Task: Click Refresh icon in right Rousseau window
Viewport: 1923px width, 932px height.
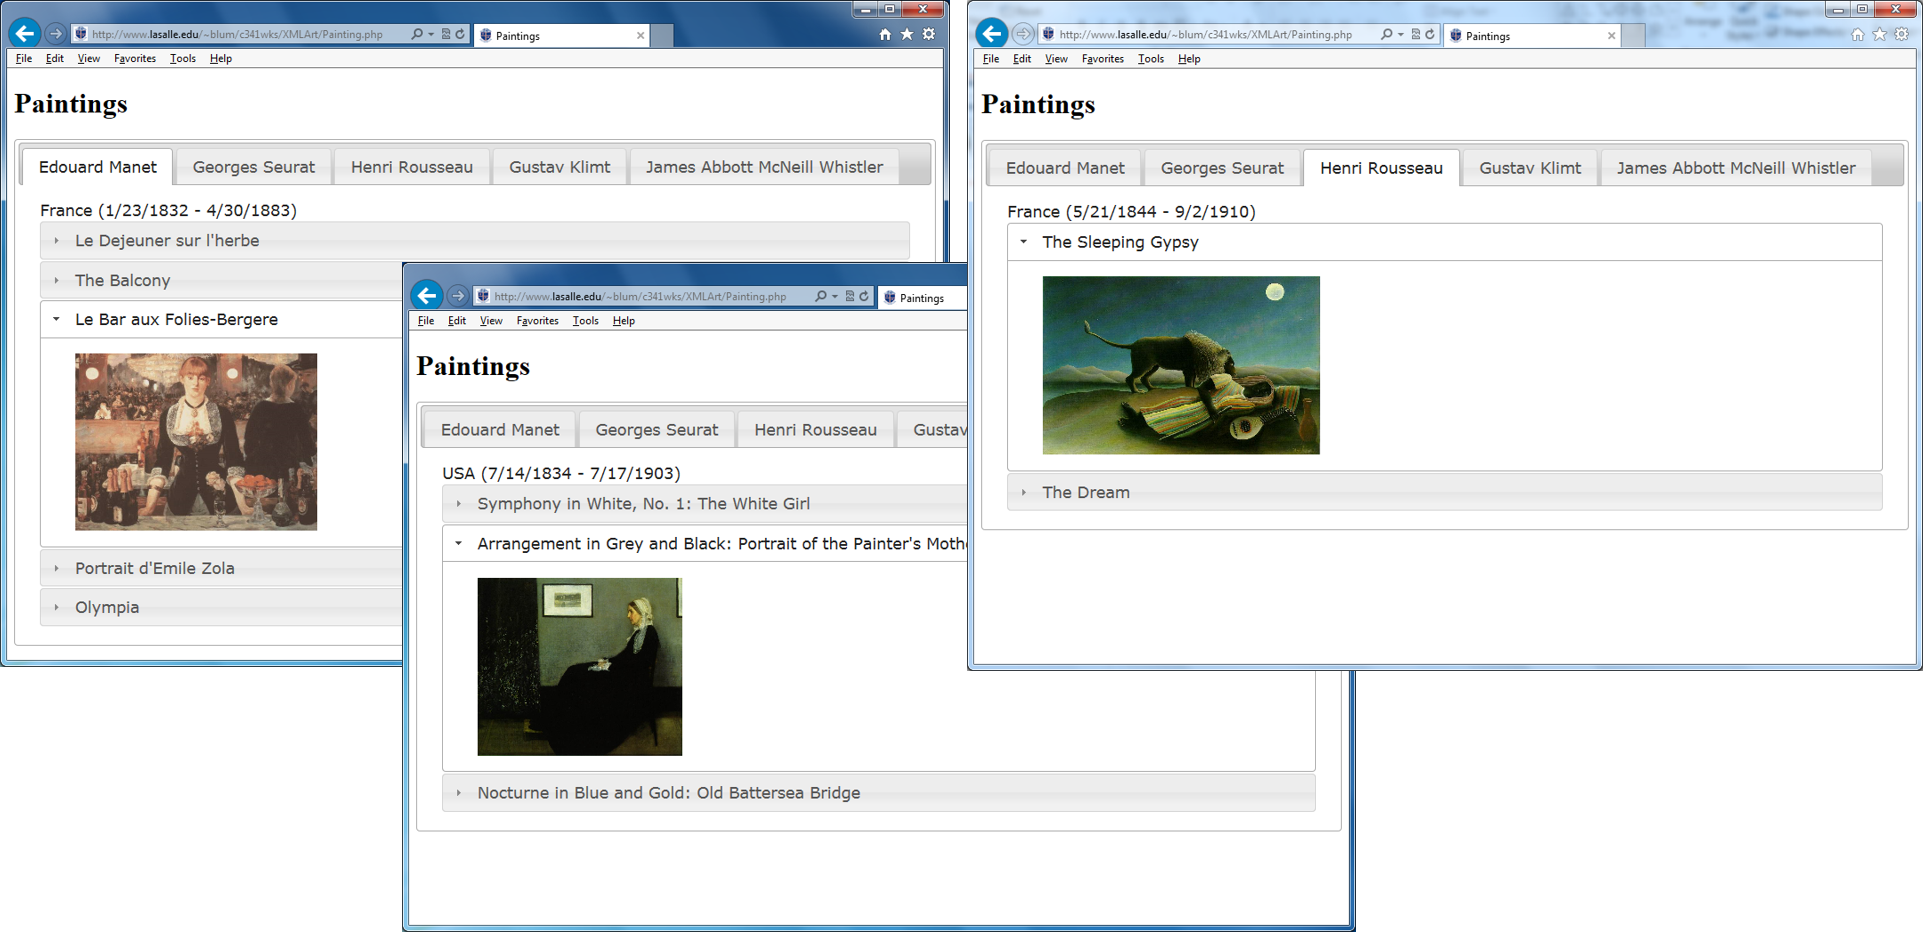Action: click(x=1430, y=34)
